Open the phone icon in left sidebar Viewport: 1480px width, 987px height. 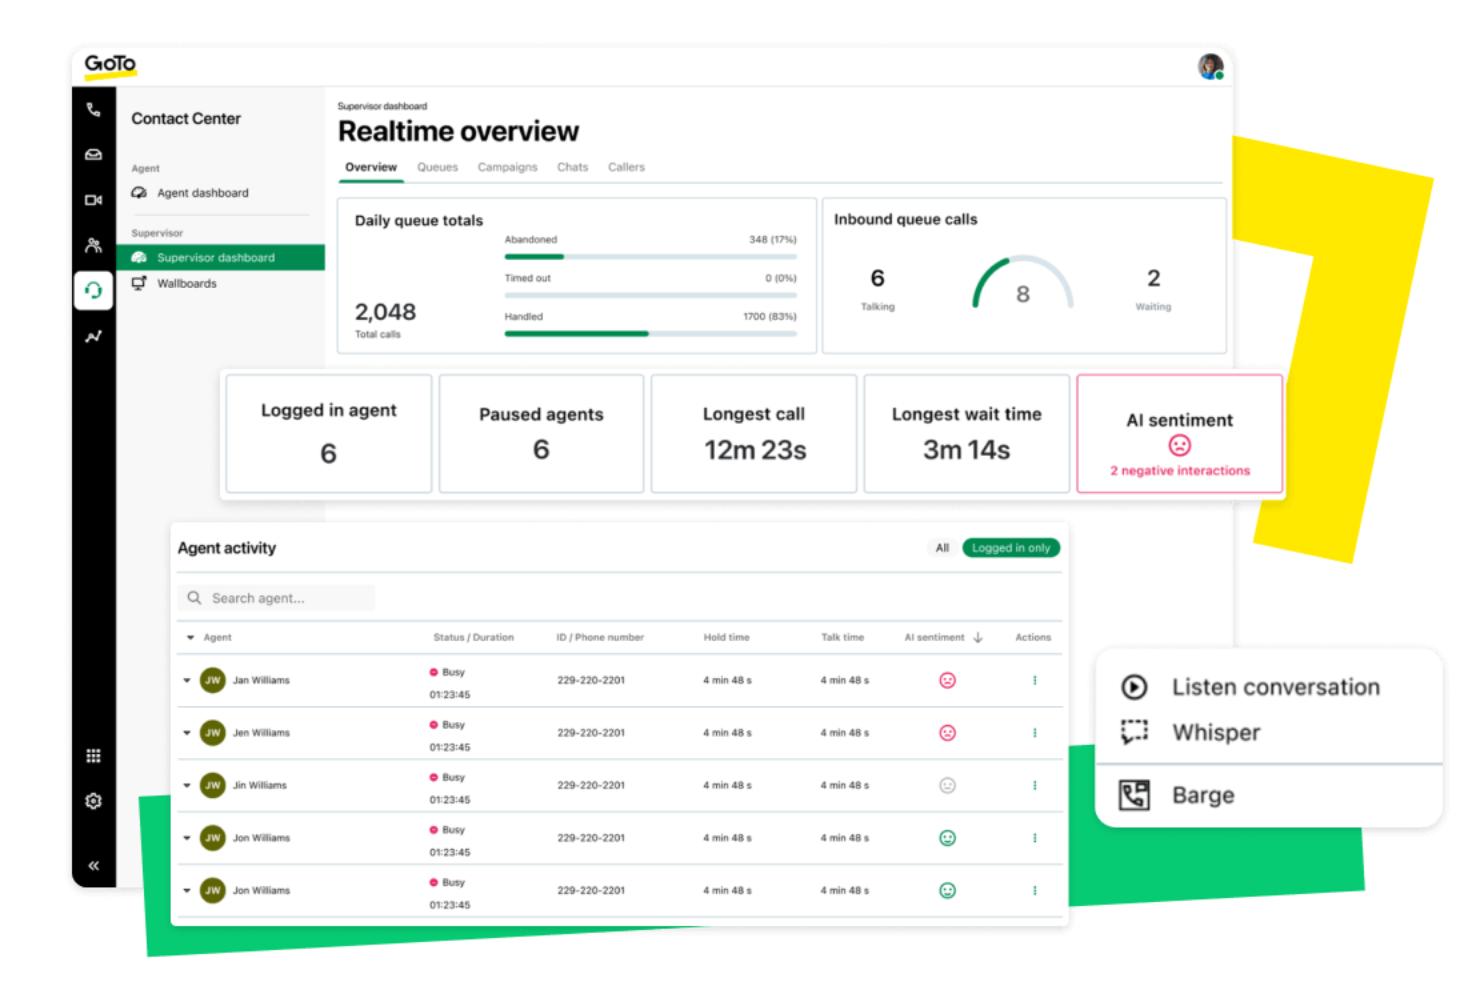93,110
